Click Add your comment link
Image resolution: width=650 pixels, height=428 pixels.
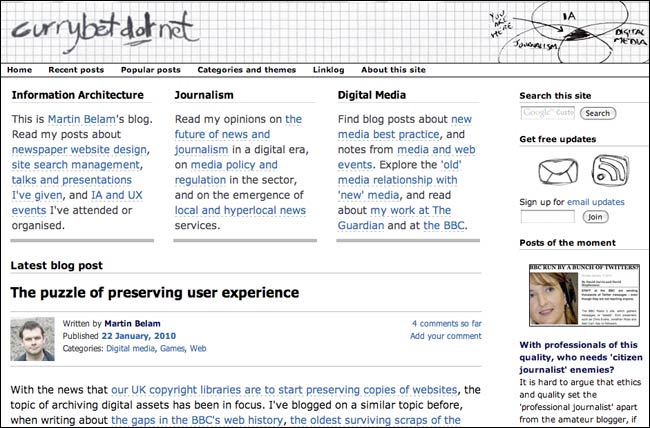point(446,336)
